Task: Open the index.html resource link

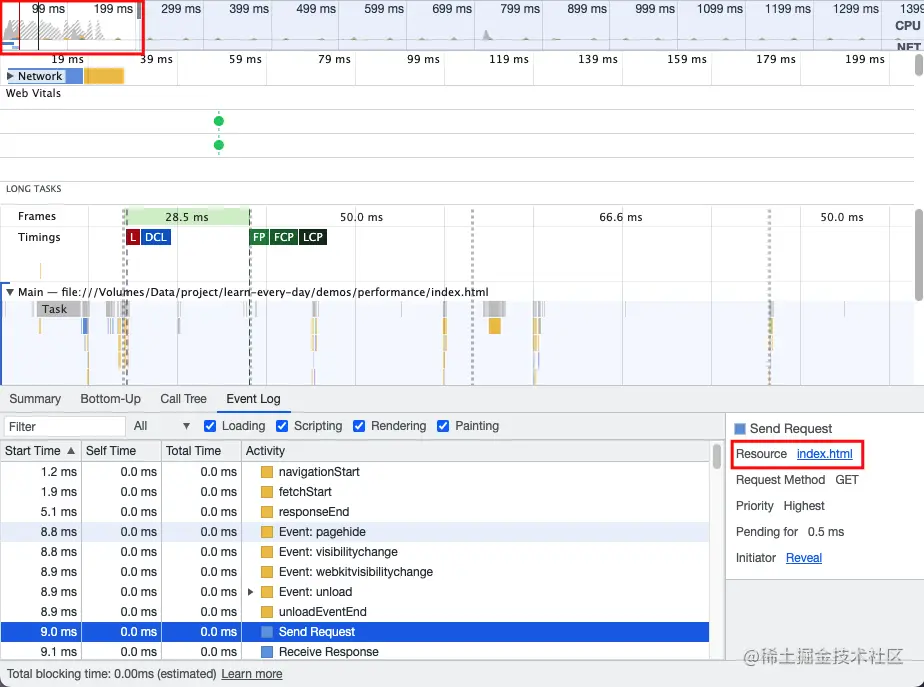Action: 824,454
